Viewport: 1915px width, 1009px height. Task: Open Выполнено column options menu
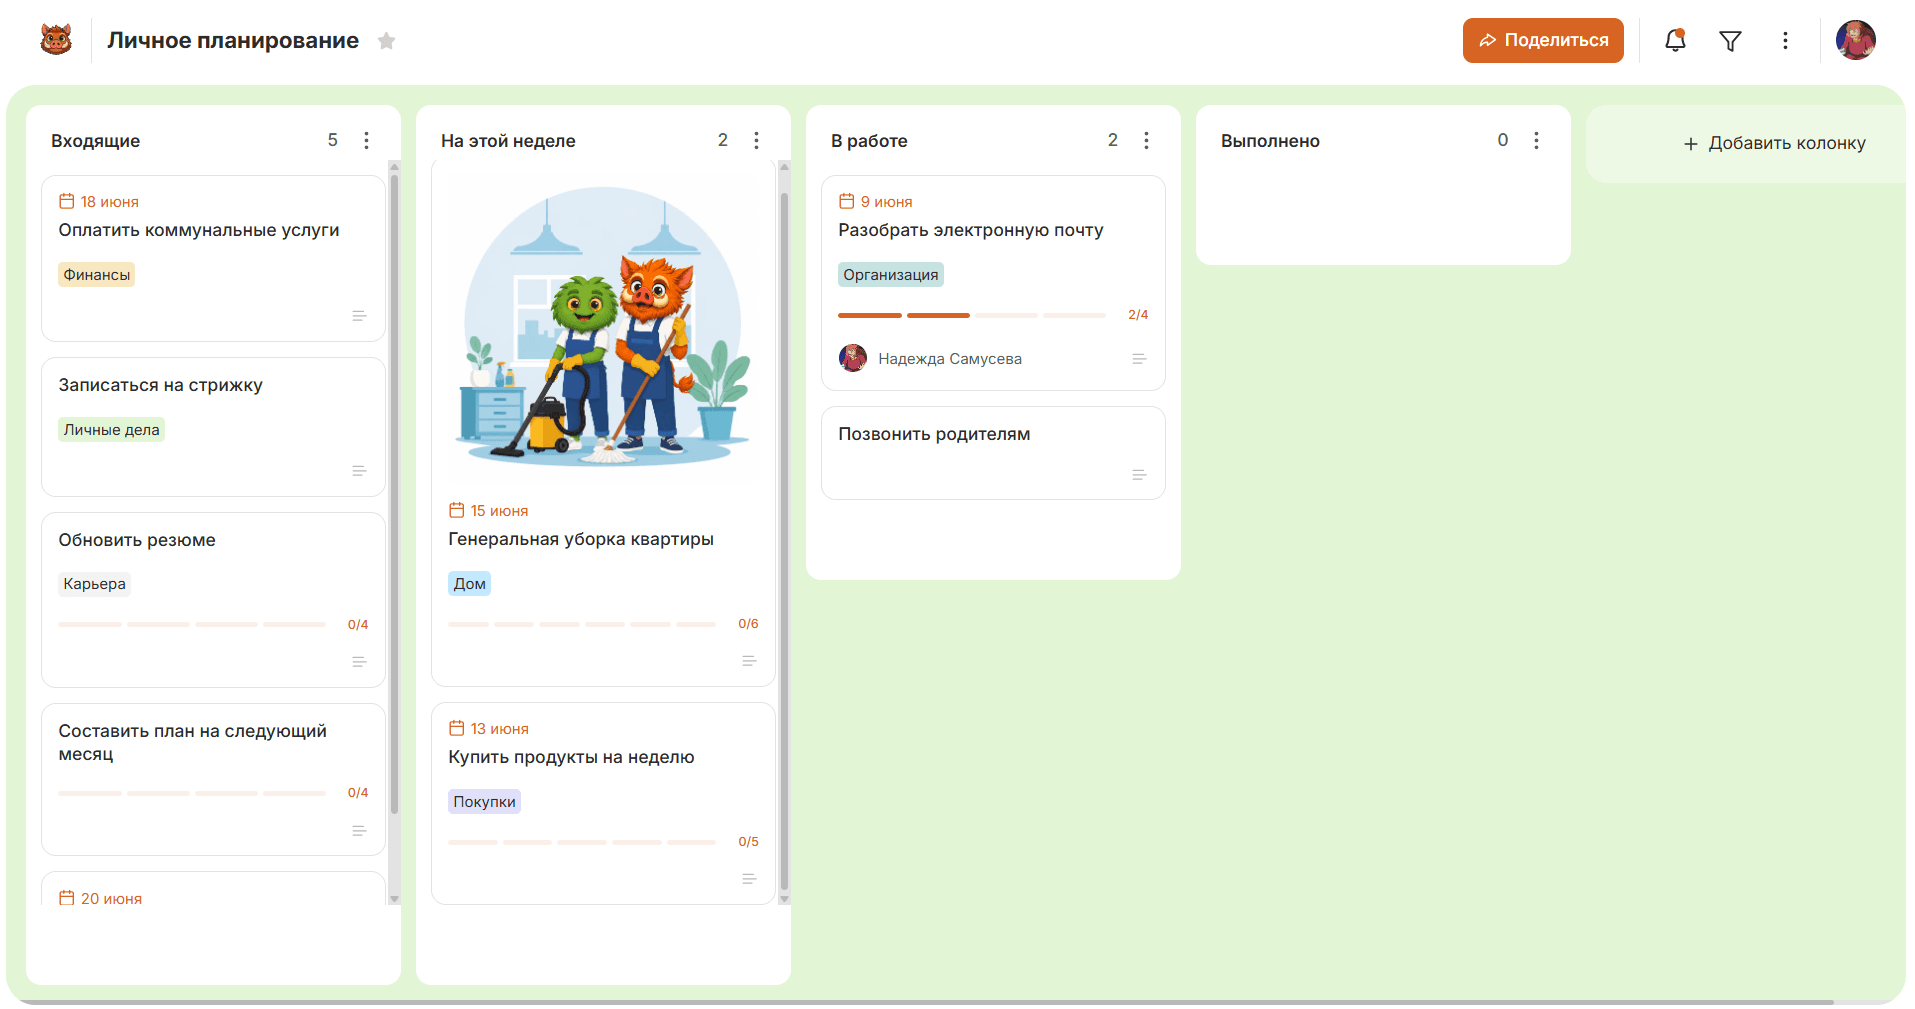pos(1537,141)
